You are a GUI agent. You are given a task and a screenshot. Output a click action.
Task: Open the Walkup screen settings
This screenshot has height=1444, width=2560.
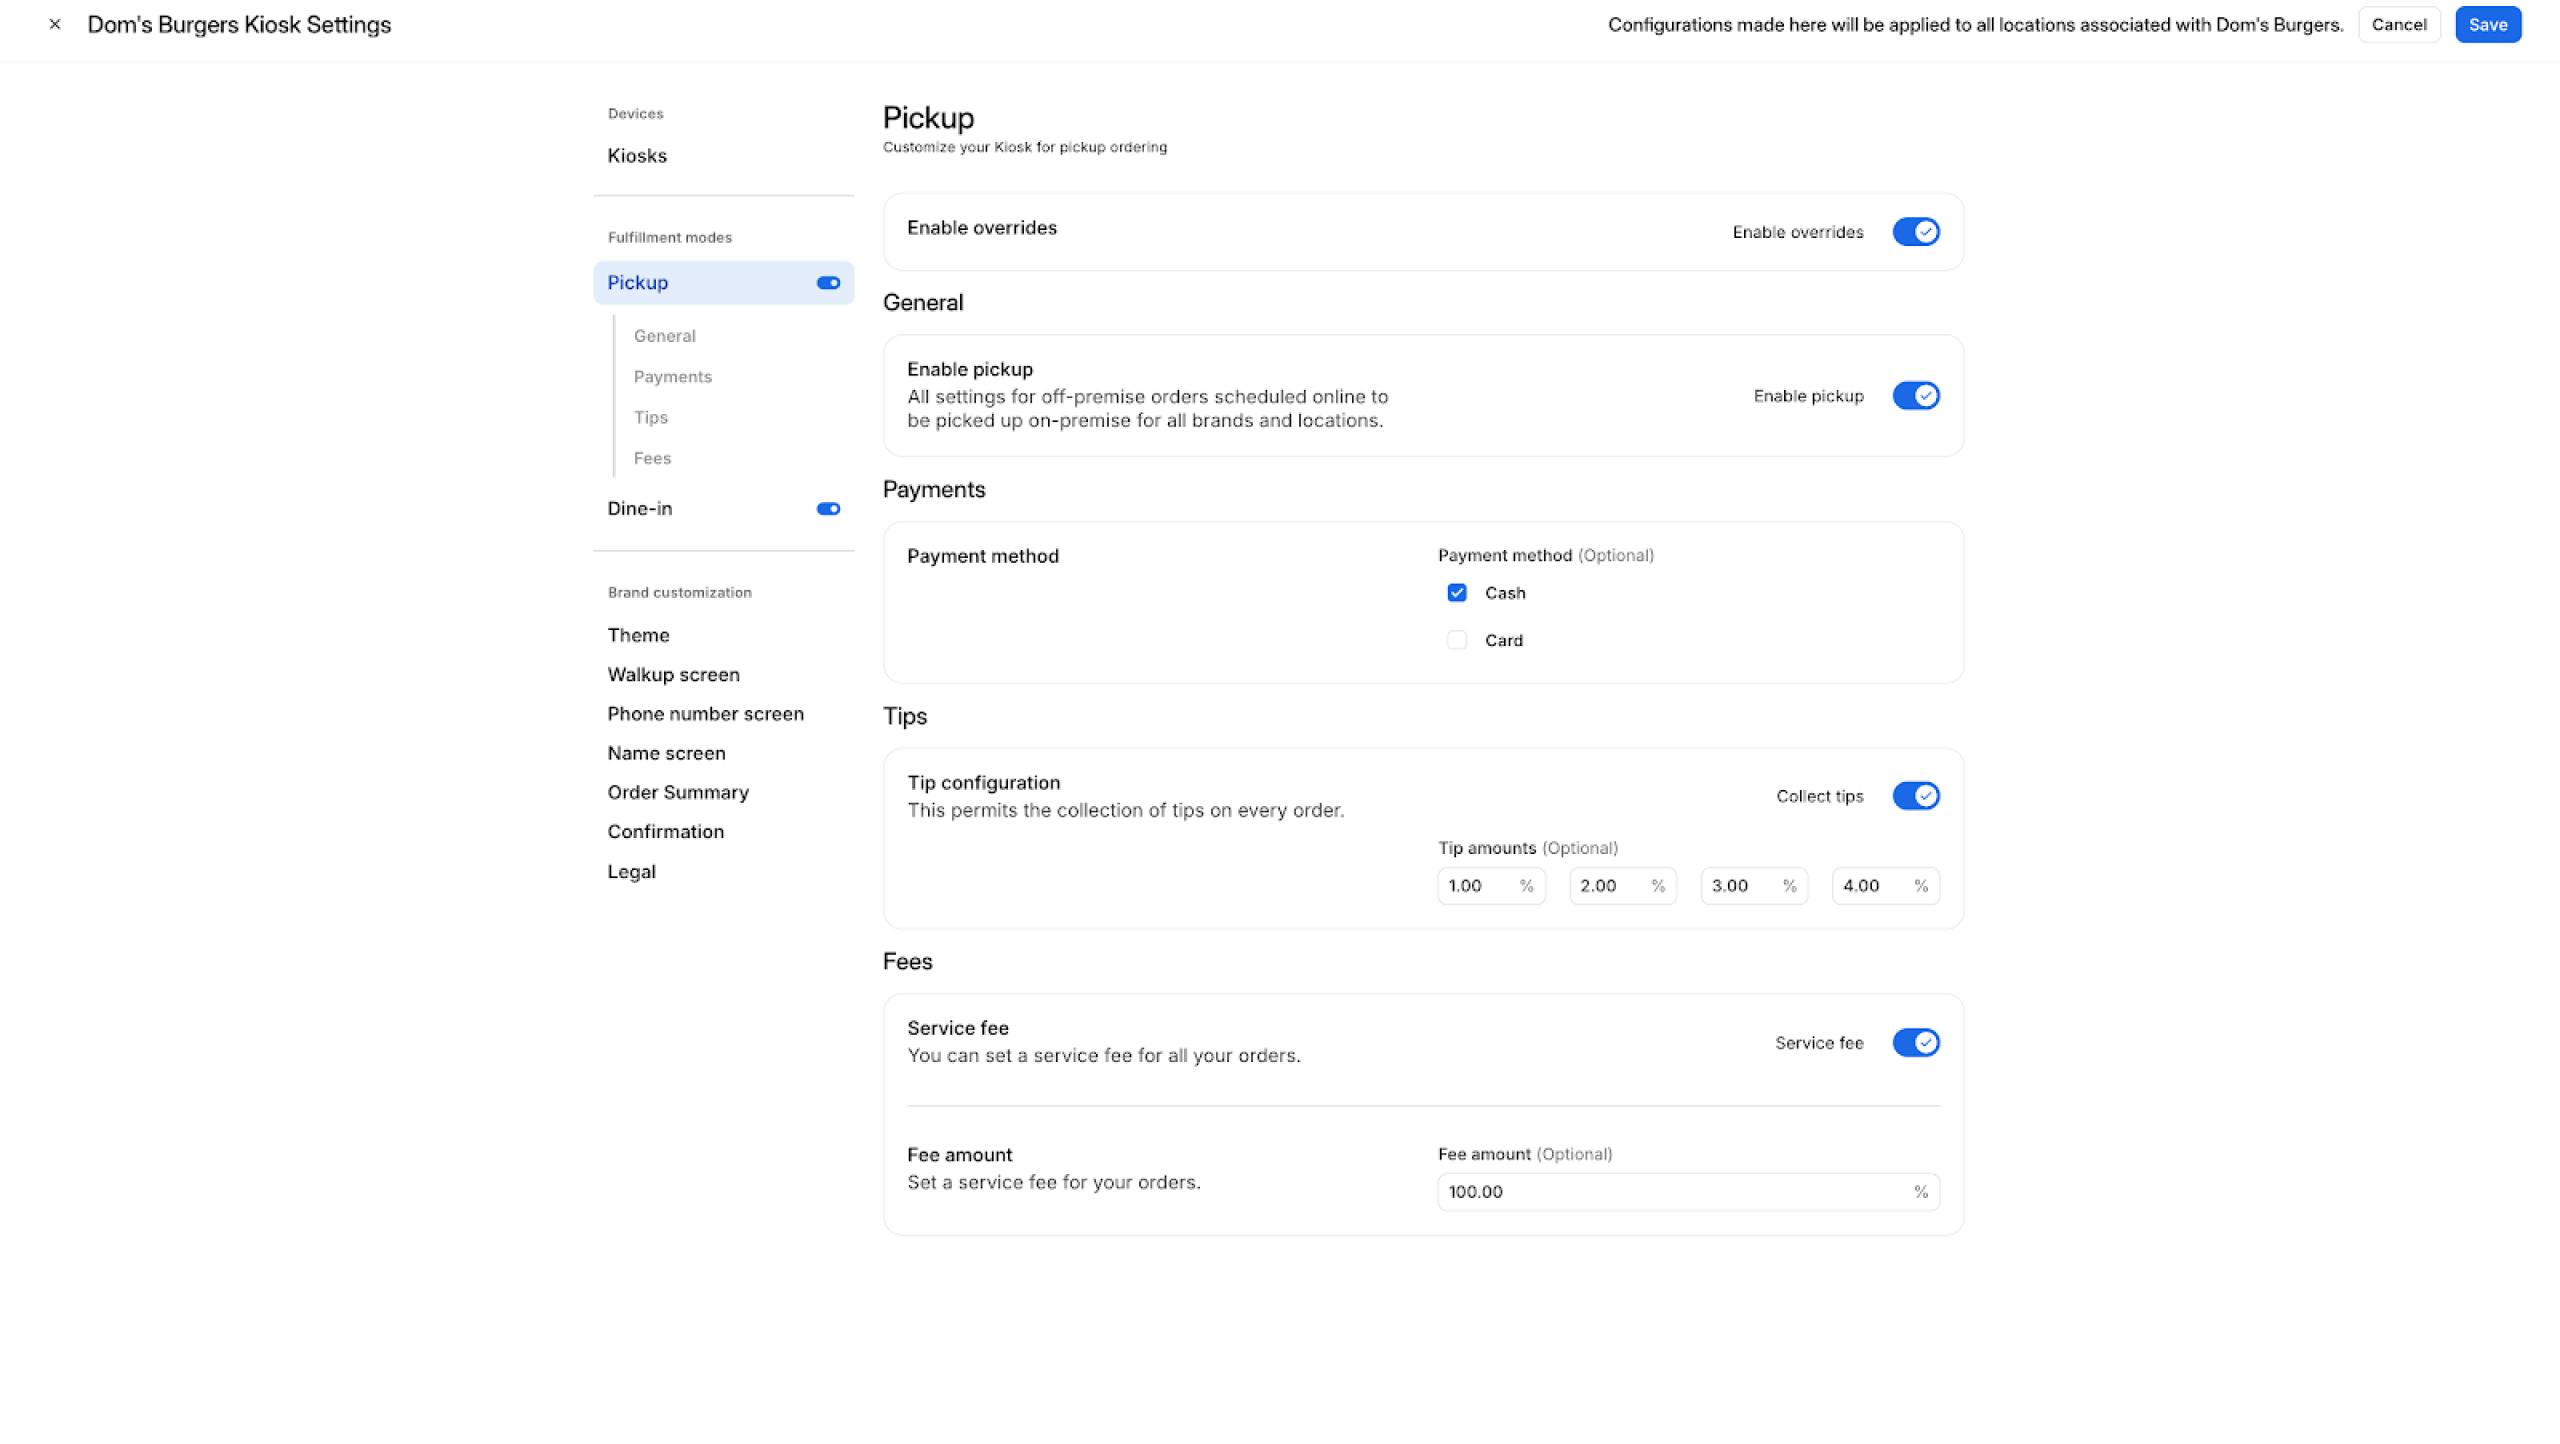(673, 675)
